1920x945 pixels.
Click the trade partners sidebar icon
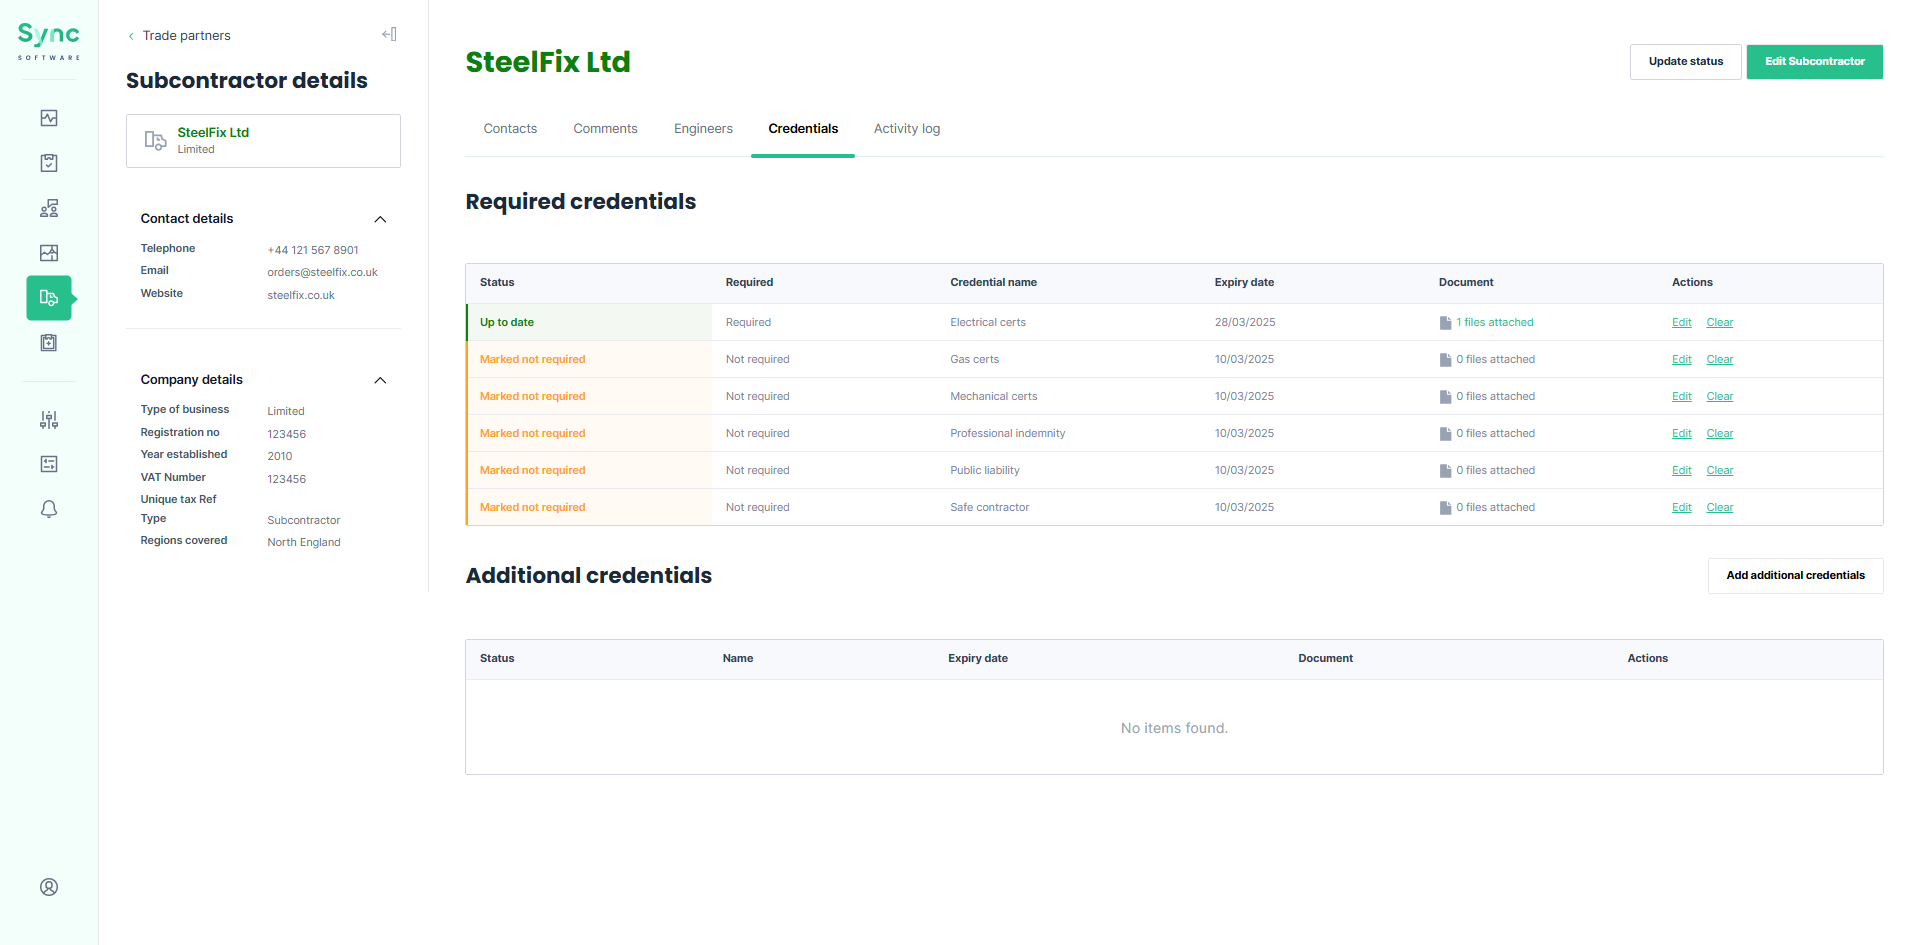tap(49, 298)
